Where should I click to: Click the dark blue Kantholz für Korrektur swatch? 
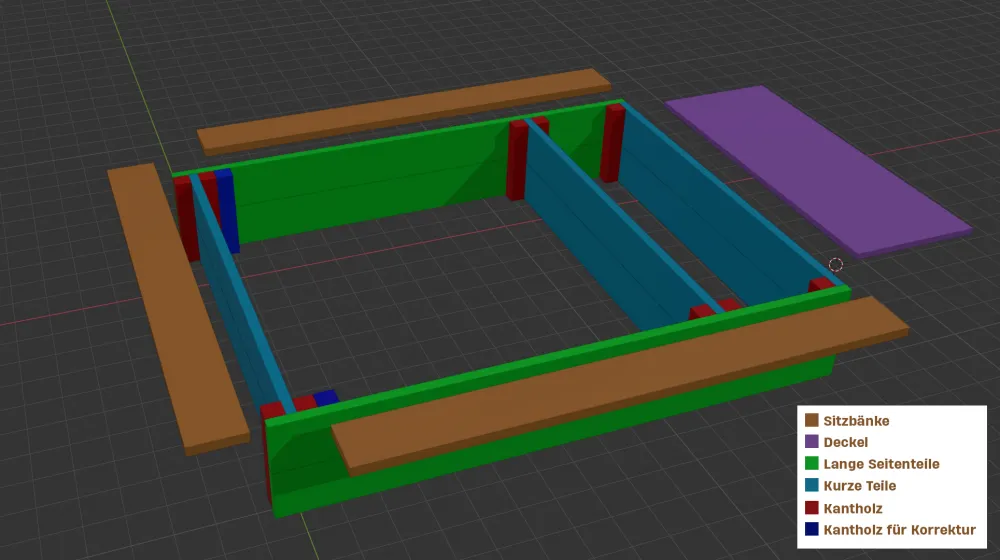(811, 529)
